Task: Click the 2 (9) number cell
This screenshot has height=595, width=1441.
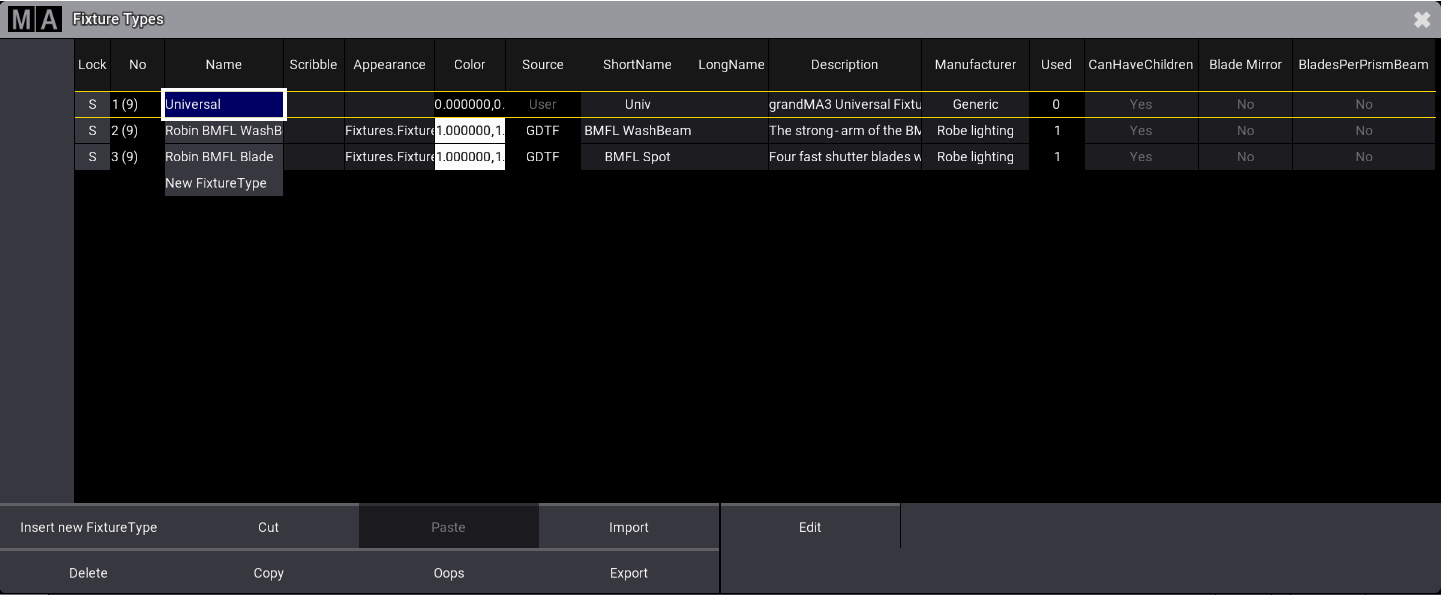Action: [x=138, y=131]
